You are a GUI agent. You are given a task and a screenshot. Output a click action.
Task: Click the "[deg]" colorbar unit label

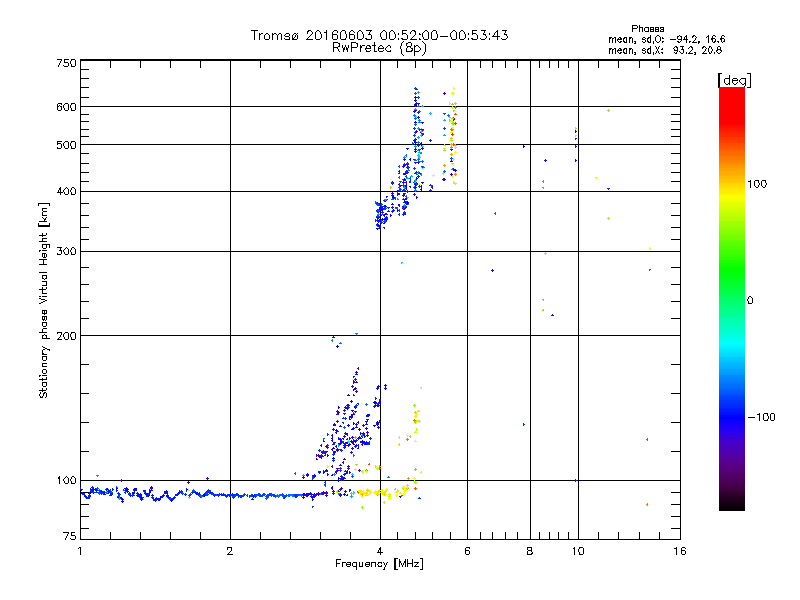(734, 80)
